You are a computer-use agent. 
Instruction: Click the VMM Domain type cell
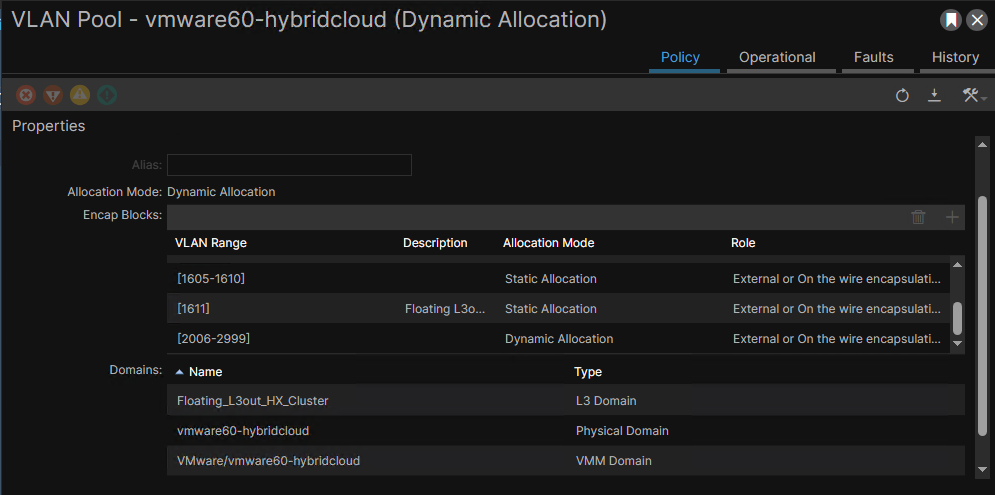(x=614, y=461)
